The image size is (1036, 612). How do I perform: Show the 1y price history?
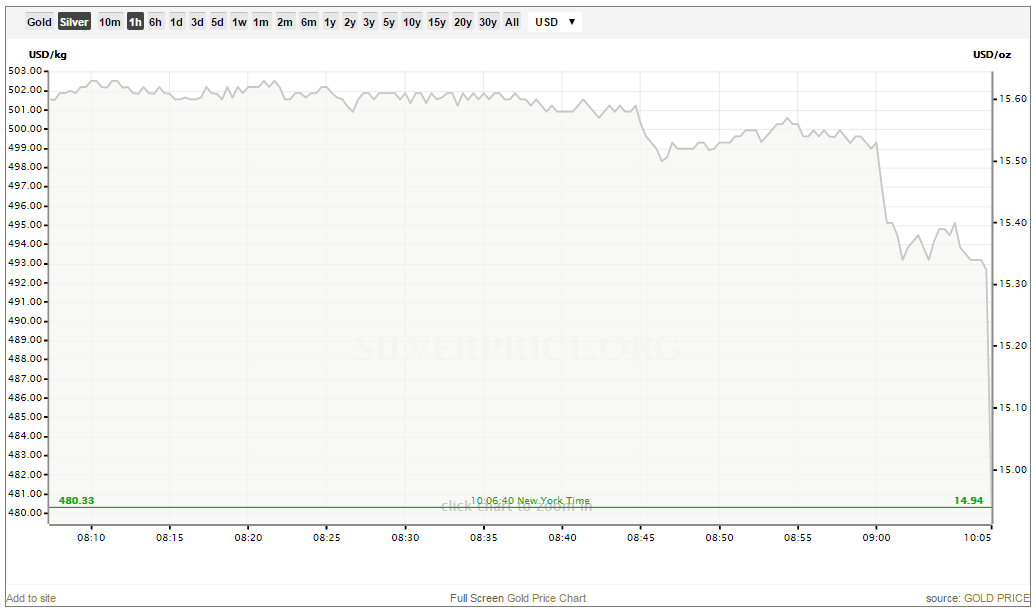coord(330,22)
